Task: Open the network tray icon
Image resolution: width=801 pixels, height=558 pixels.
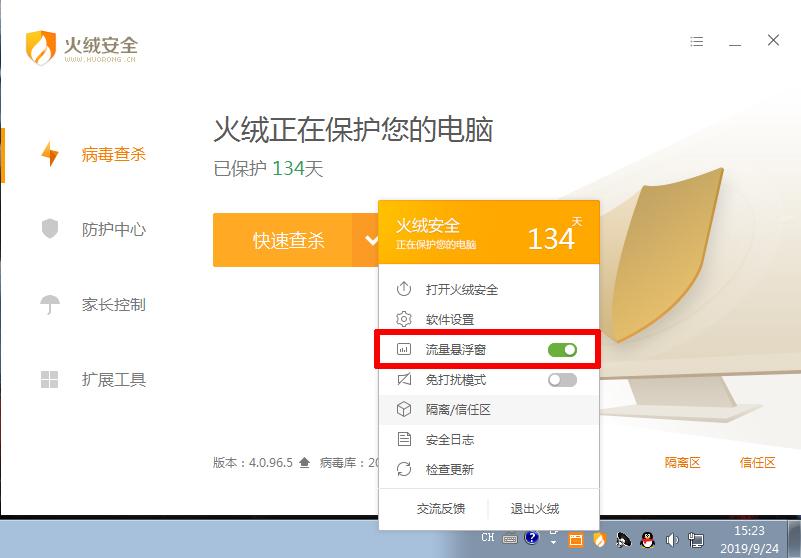Action: click(696, 540)
